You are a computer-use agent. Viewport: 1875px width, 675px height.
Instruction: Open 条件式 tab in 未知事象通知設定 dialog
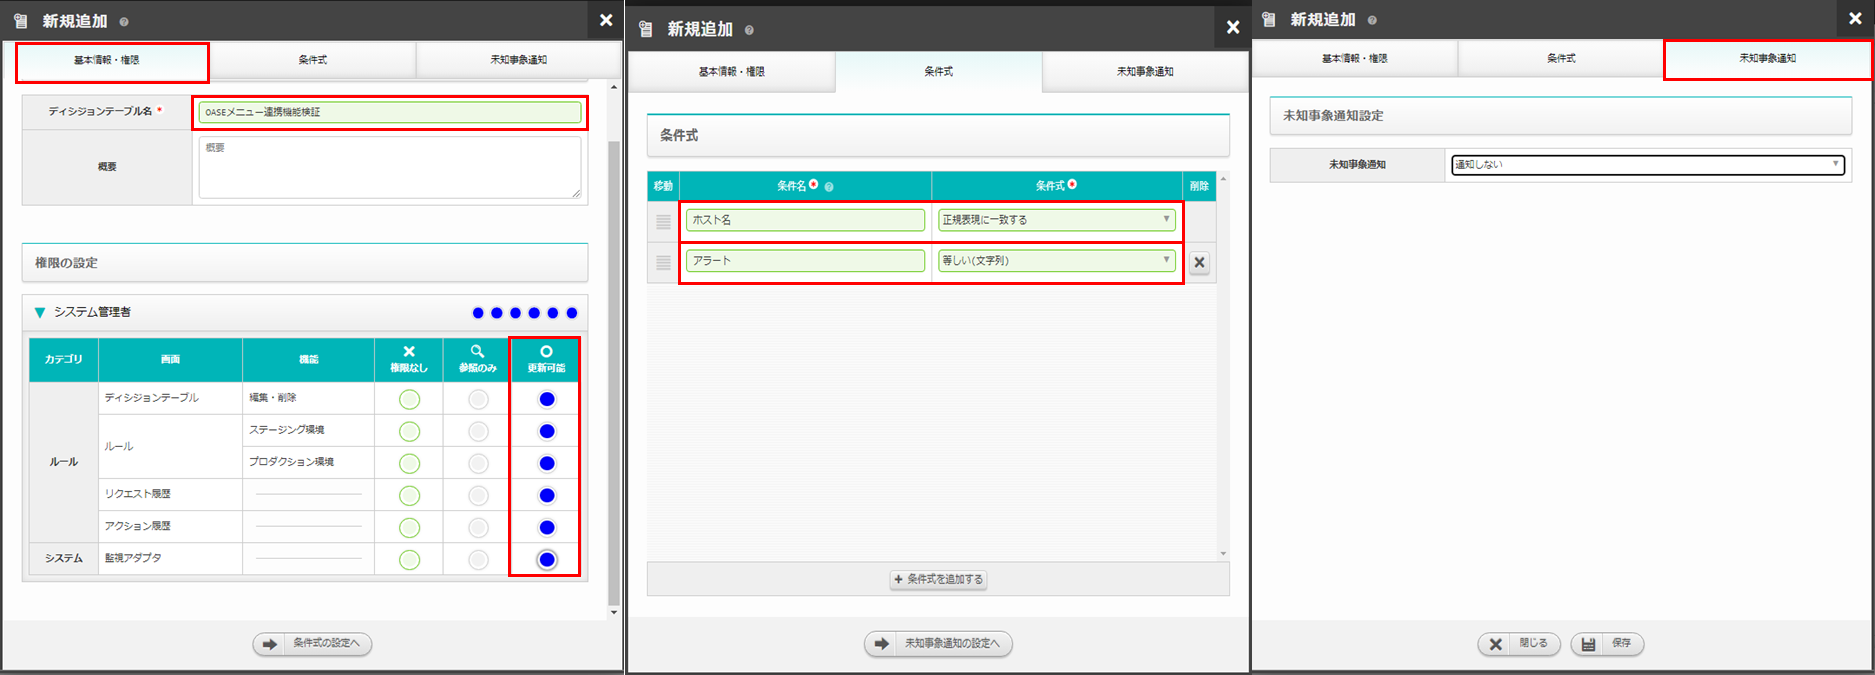[1561, 59]
